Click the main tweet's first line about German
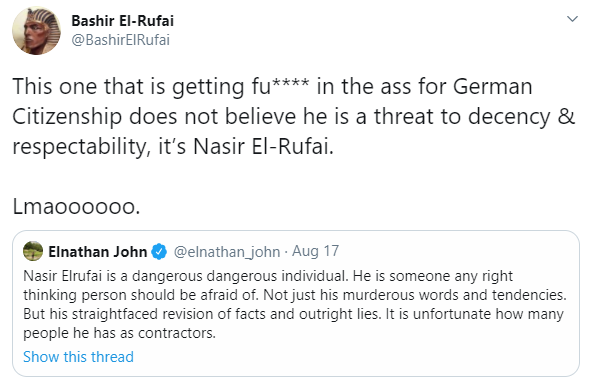Image resolution: width=594 pixels, height=378 pixels. click(x=272, y=87)
